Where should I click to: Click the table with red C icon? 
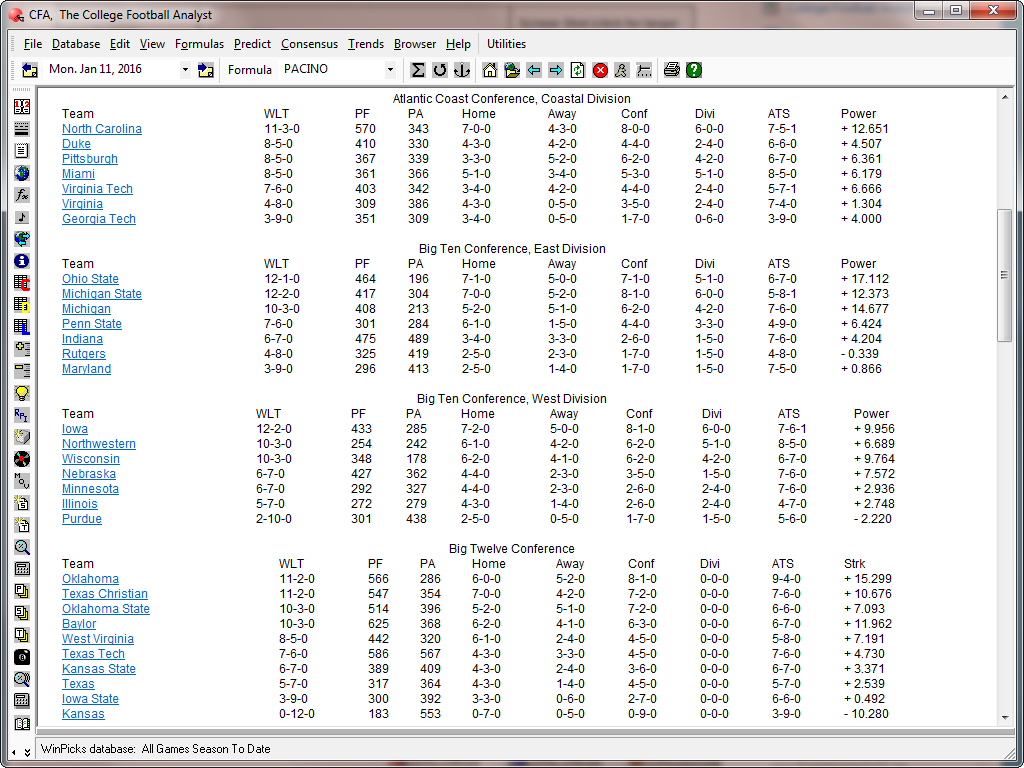click(x=22, y=283)
